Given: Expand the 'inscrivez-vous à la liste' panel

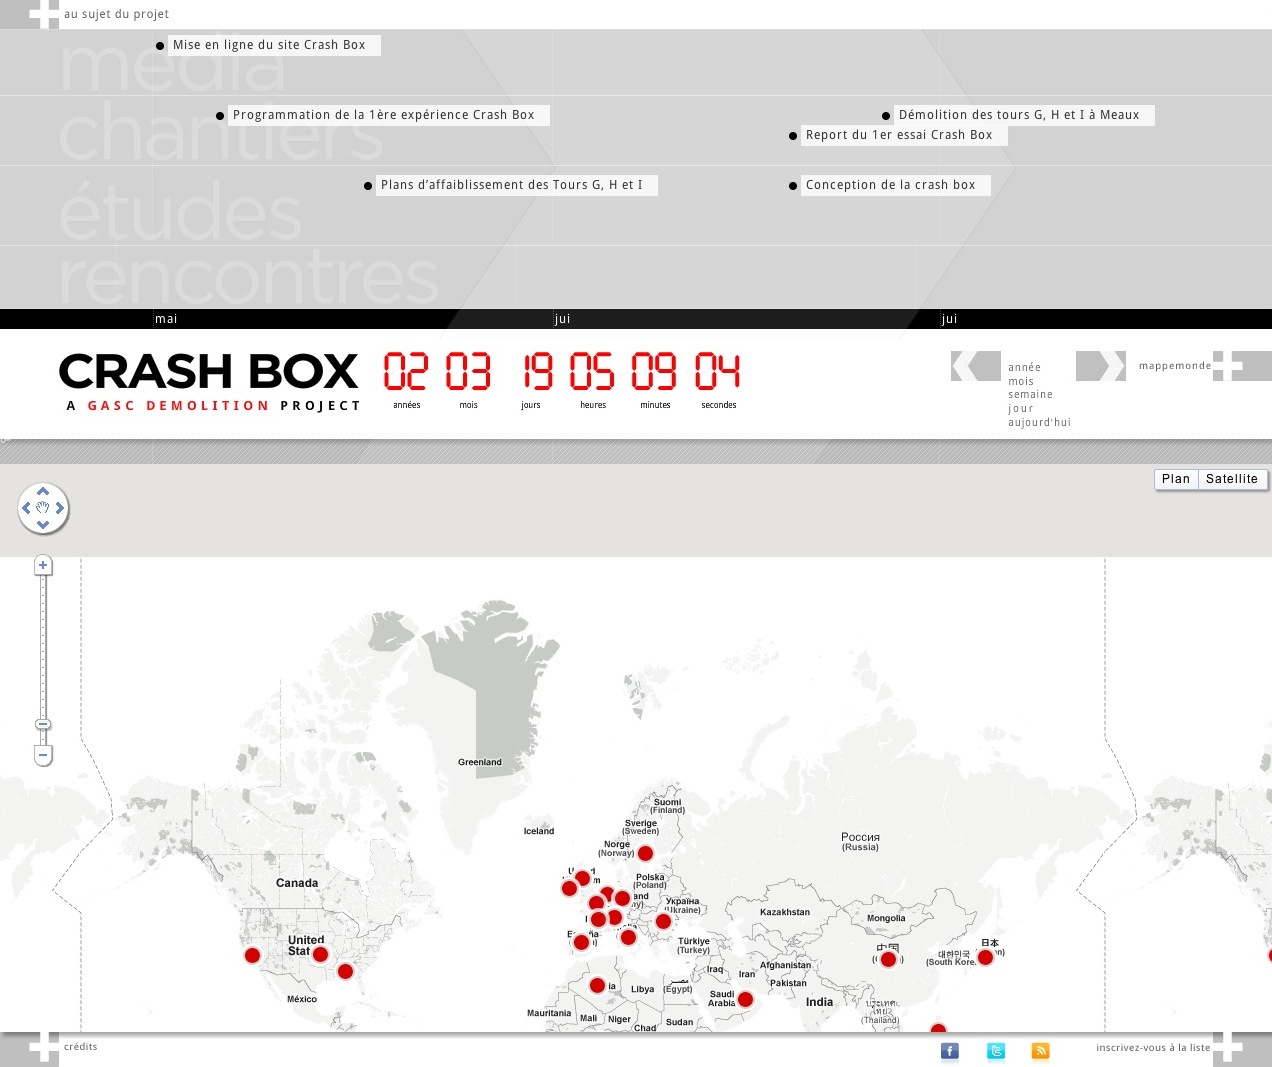Looking at the screenshot, I should point(1227,1048).
